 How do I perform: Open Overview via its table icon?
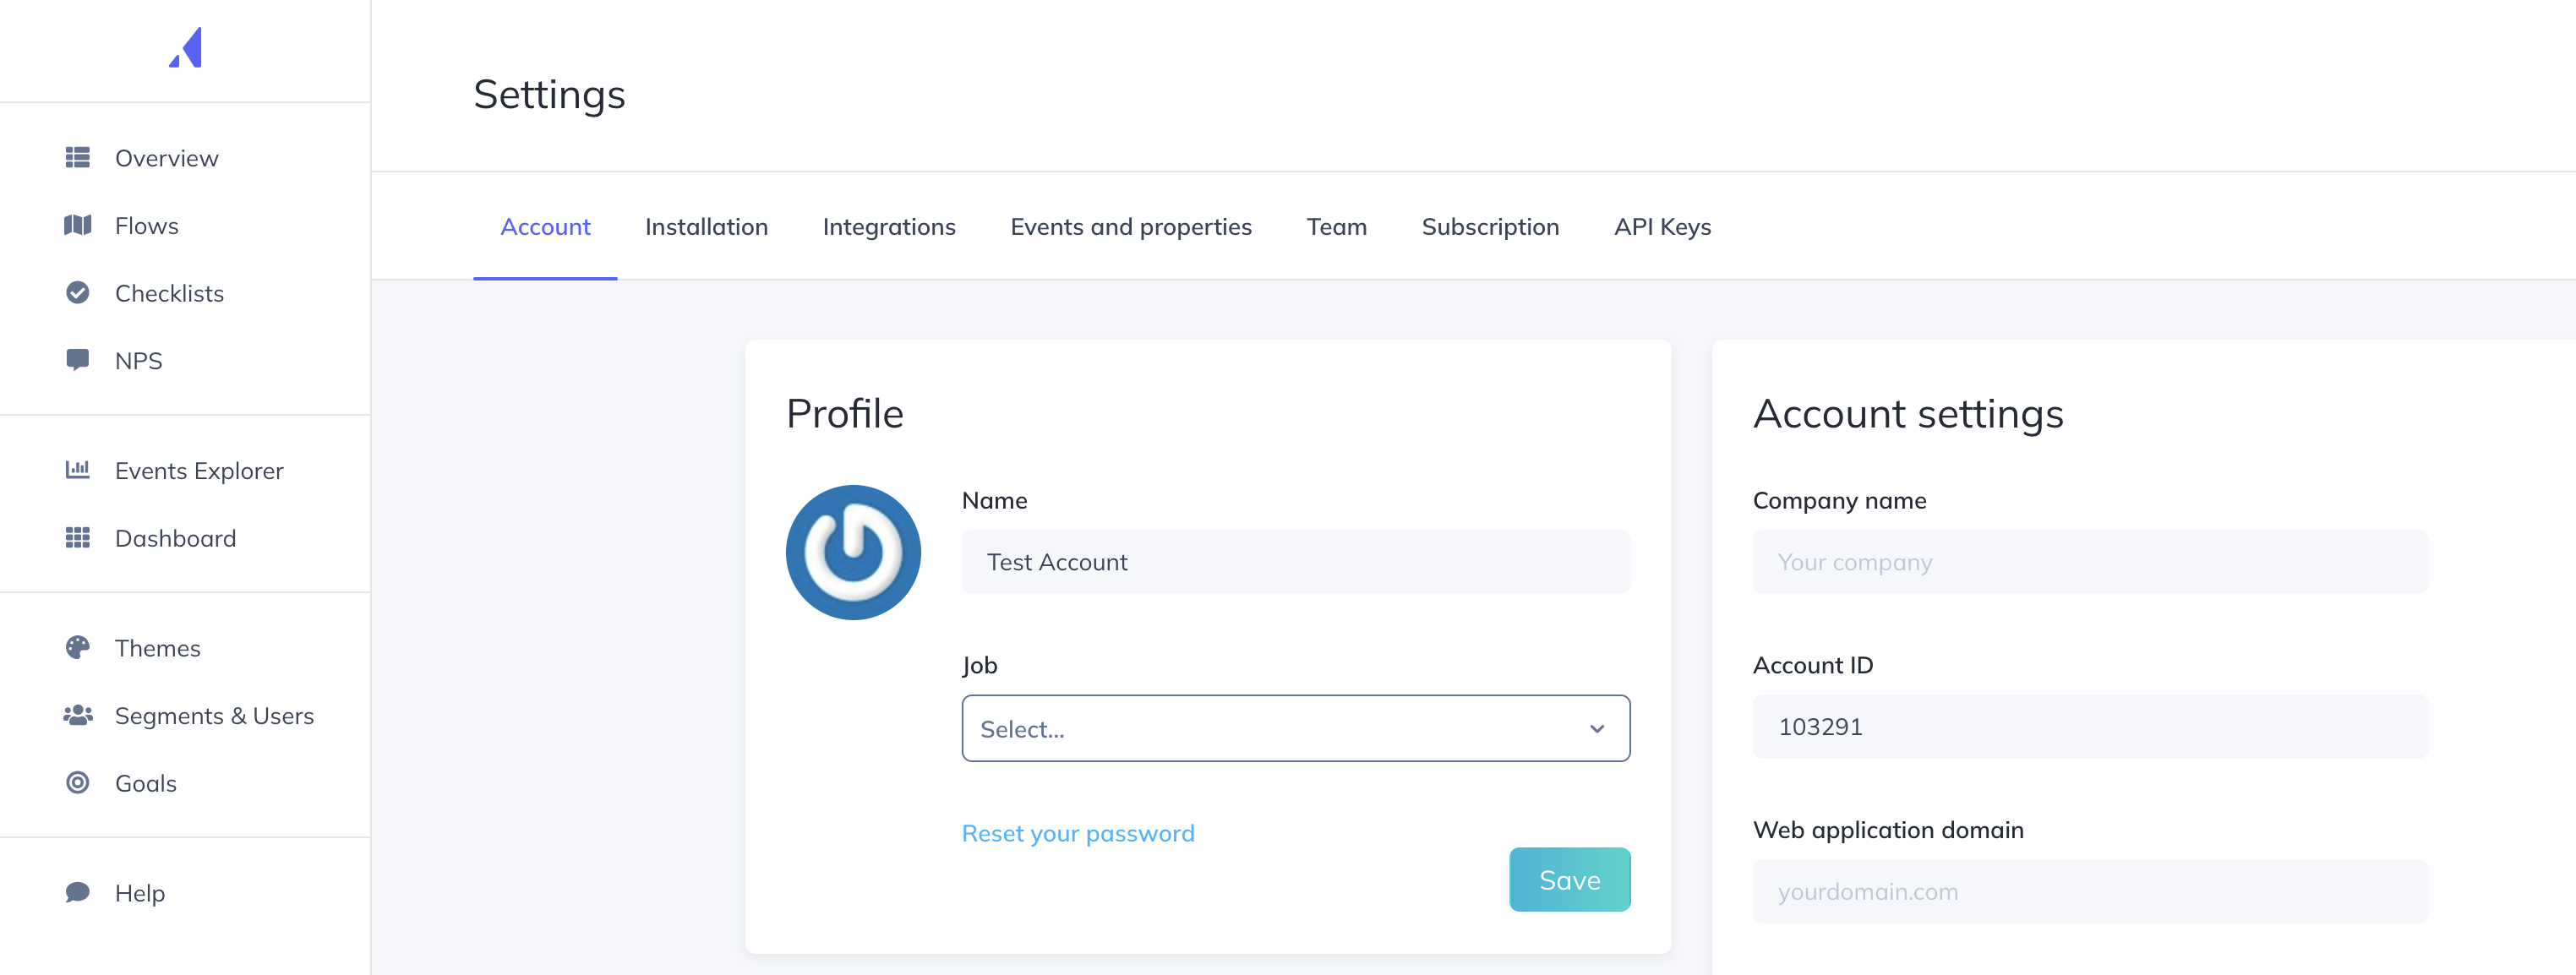coord(78,158)
